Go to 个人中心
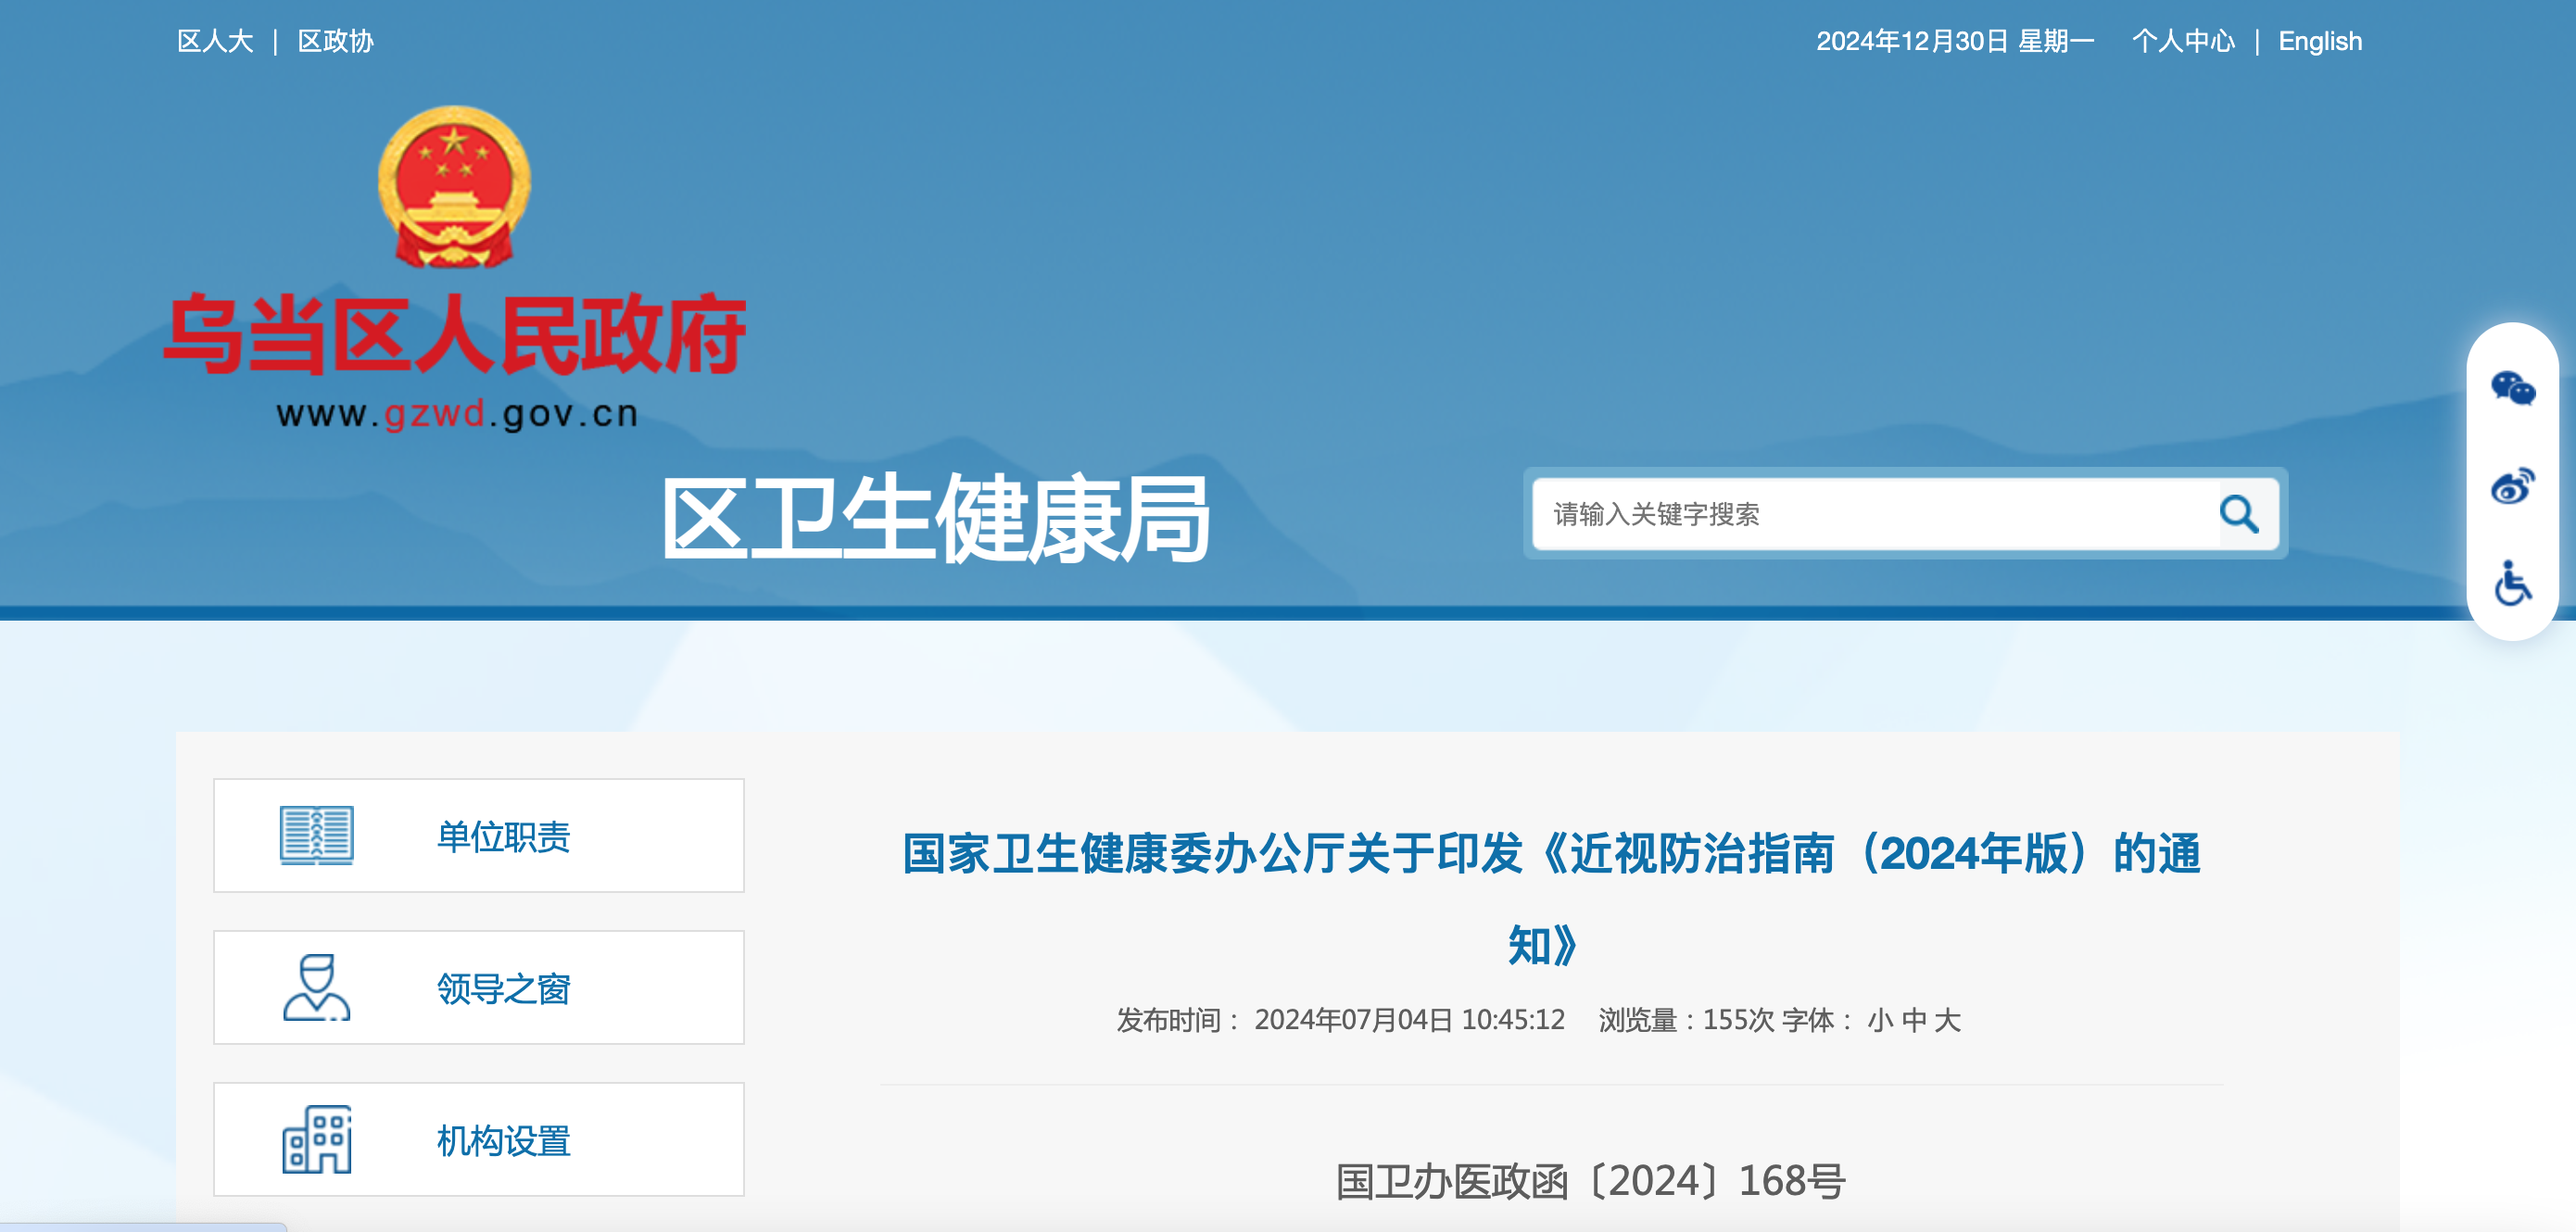The height and width of the screenshot is (1232, 2576). coord(2183,41)
